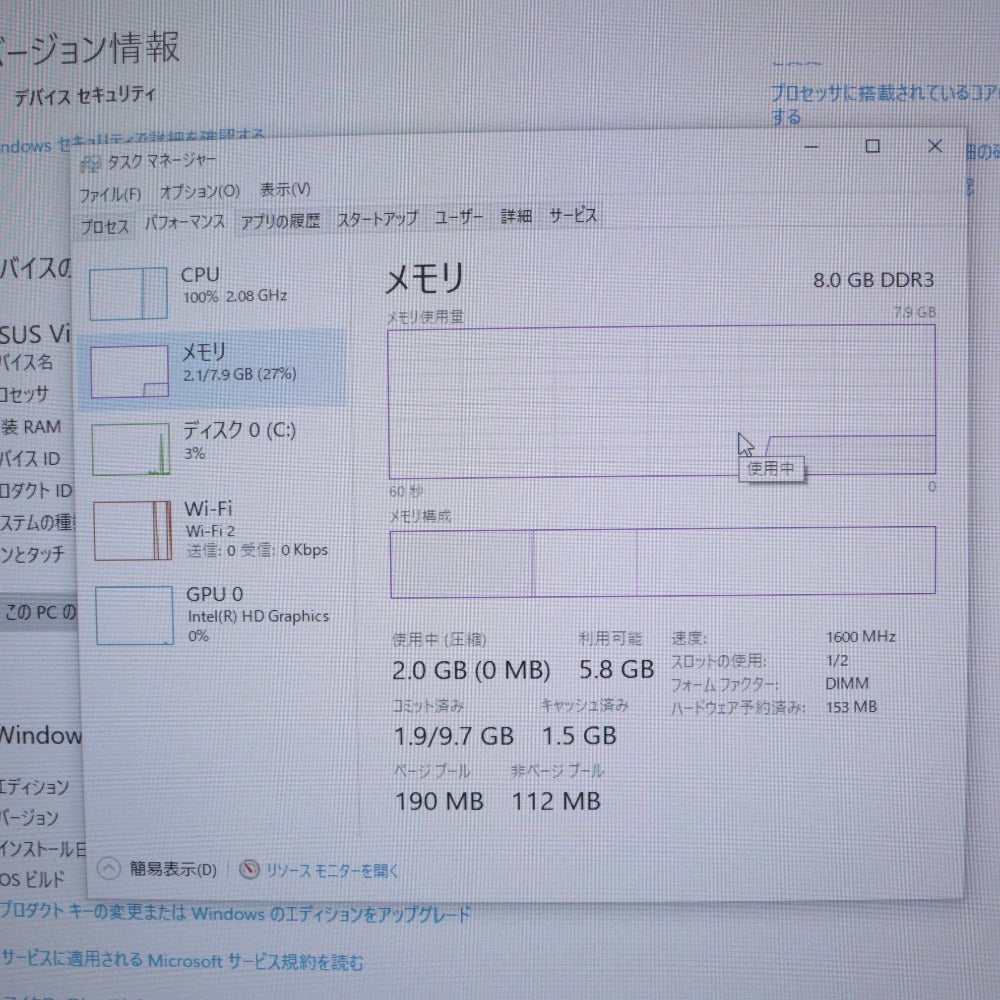The width and height of the screenshot is (1000, 1000).
Task: Select the メモリ mini graph in sidebar
Action: 129,371
